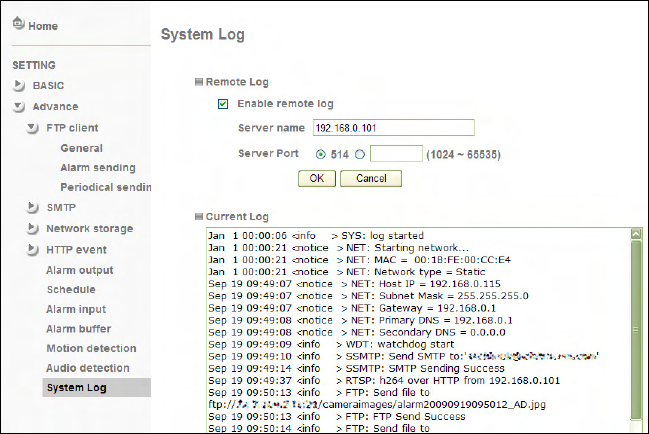This screenshot has width=649, height=434.
Task: Collapse the FTP client submenu
Action: (x=33, y=128)
